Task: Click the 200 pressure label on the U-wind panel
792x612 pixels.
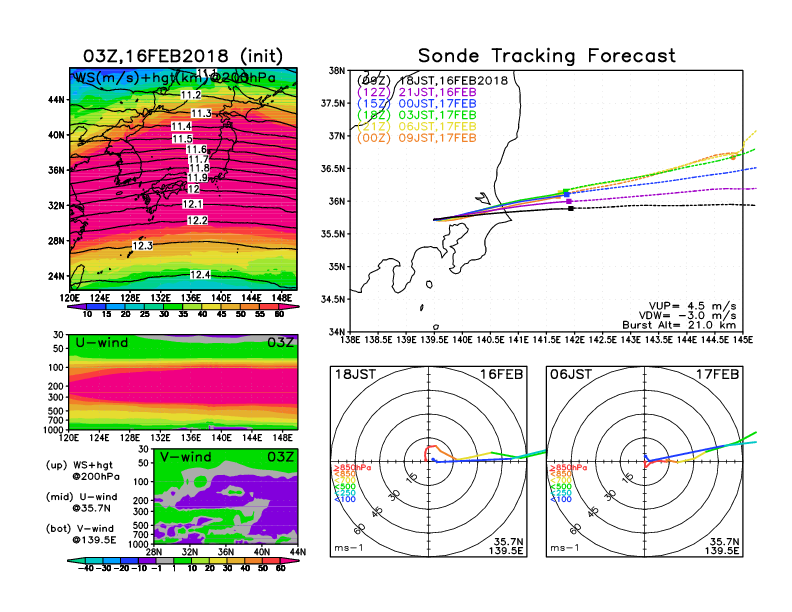Action: pyautogui.click(x=56, y=386)
